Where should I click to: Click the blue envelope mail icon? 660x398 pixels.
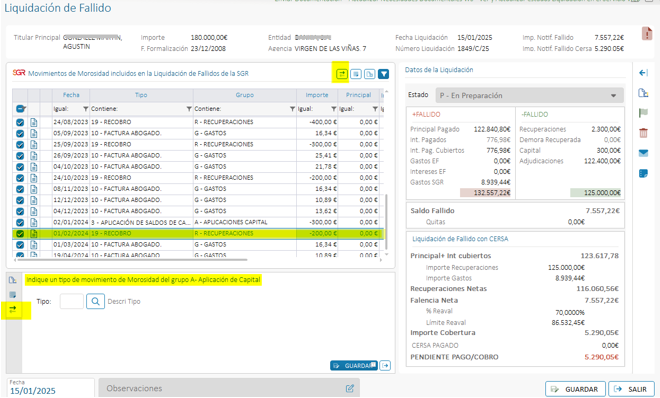coord(644,153)
